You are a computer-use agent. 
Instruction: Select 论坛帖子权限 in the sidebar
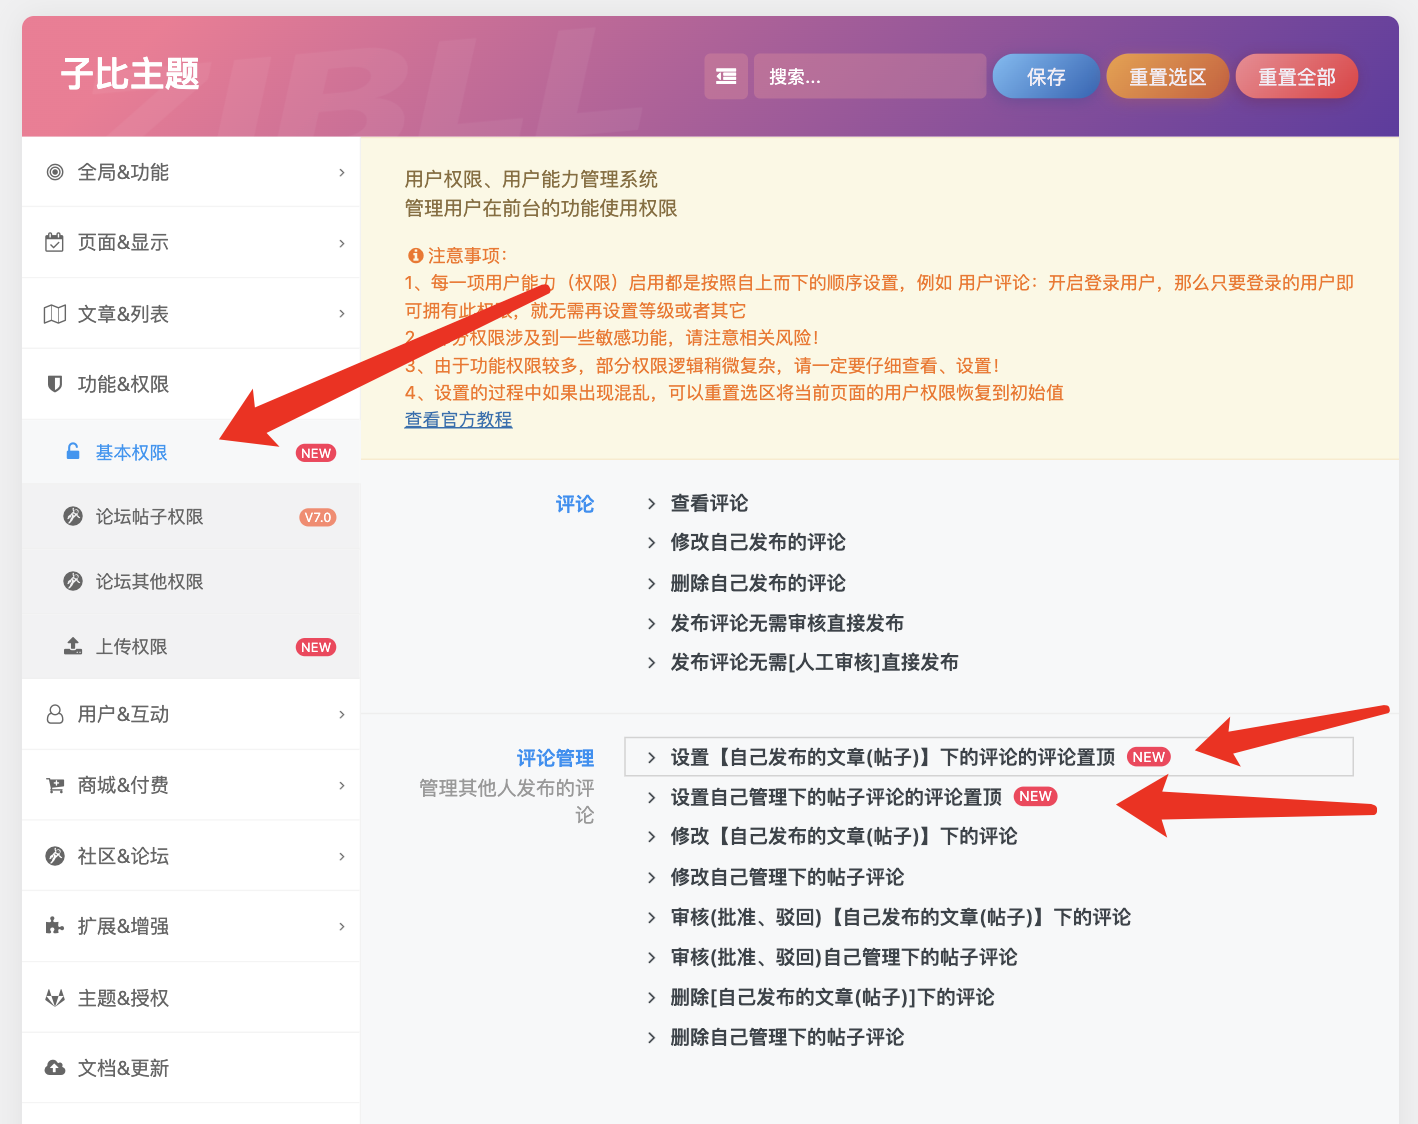tap(150, 516)
